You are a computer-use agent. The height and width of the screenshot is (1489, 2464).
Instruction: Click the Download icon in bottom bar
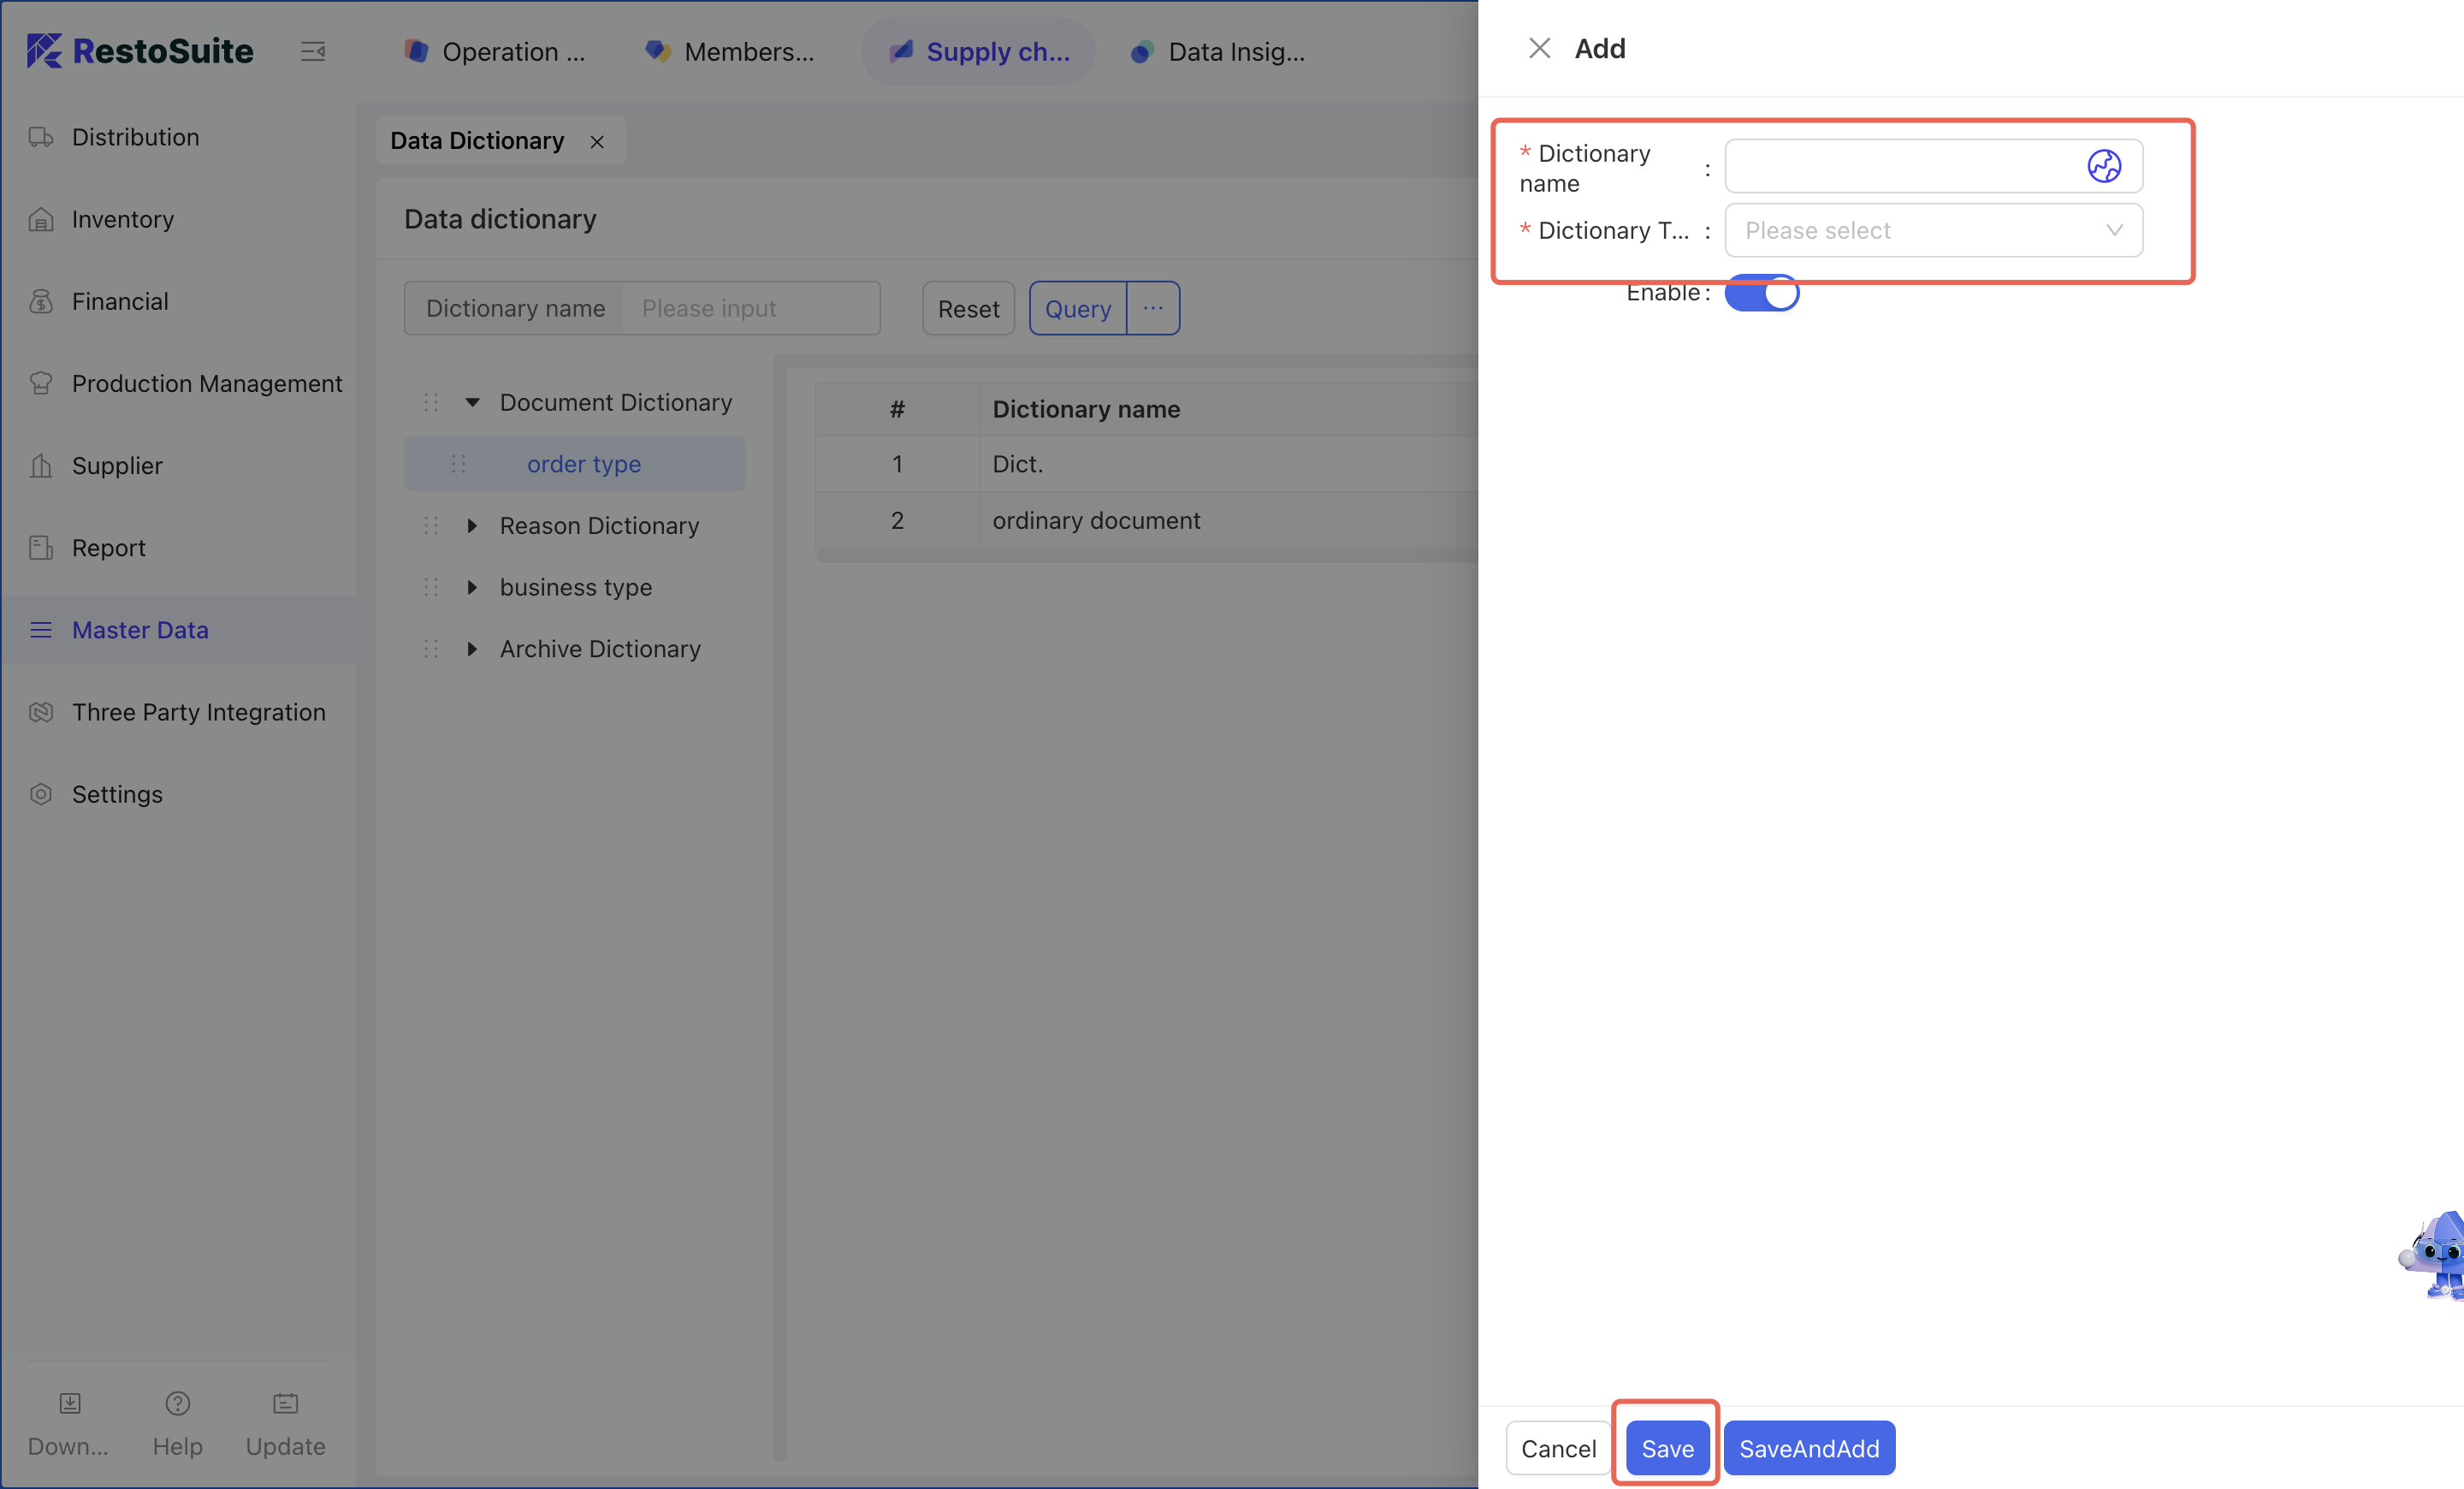click(x=69, y=1403)
